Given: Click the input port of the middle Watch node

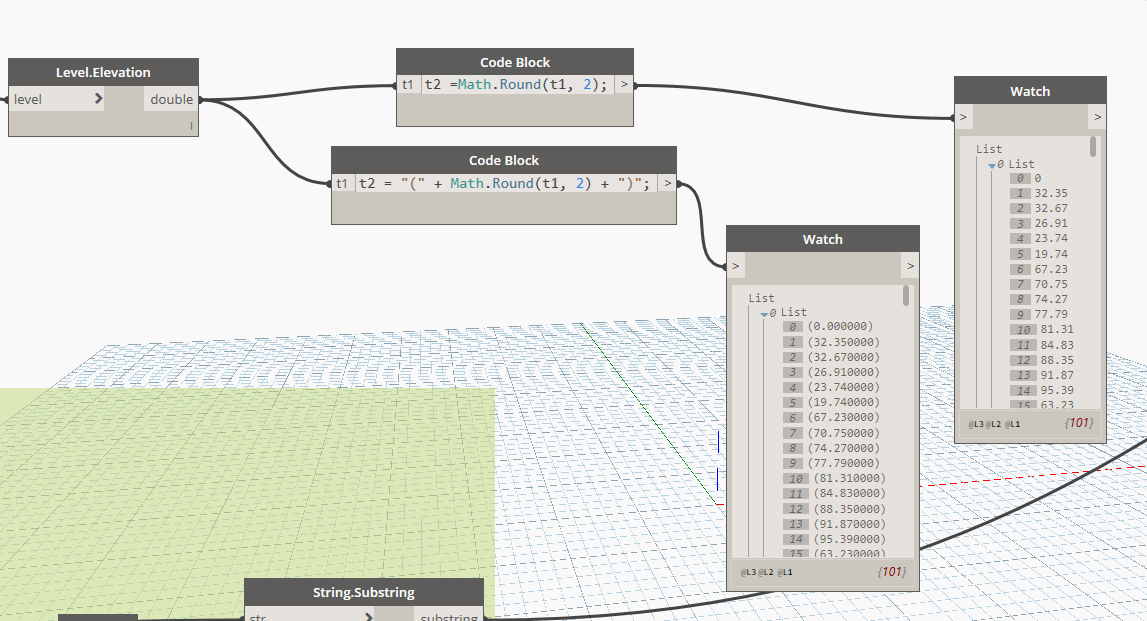Looking at the screenshot, I should 736,266.
